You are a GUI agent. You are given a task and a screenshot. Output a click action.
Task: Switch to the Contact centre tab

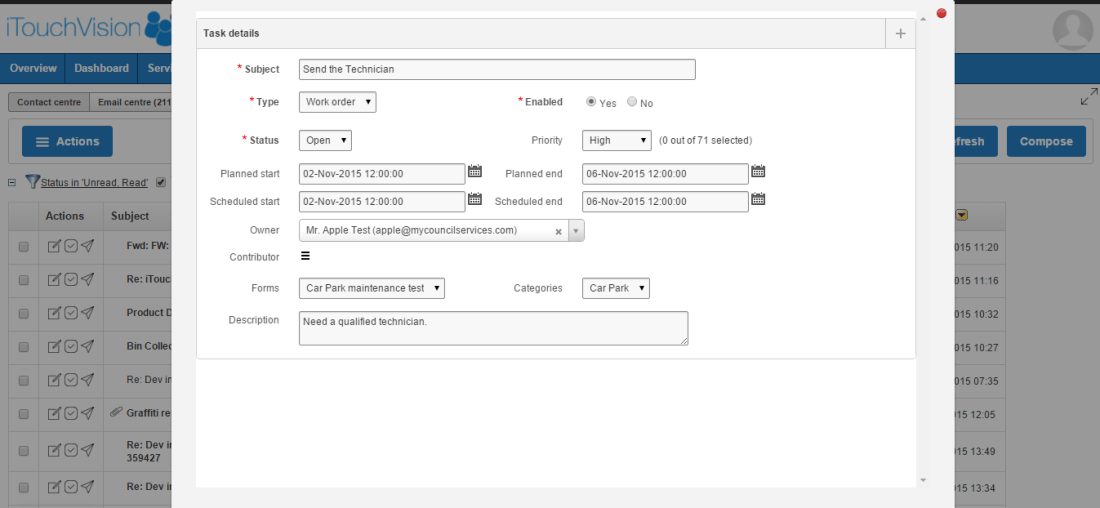click(49, 102)
